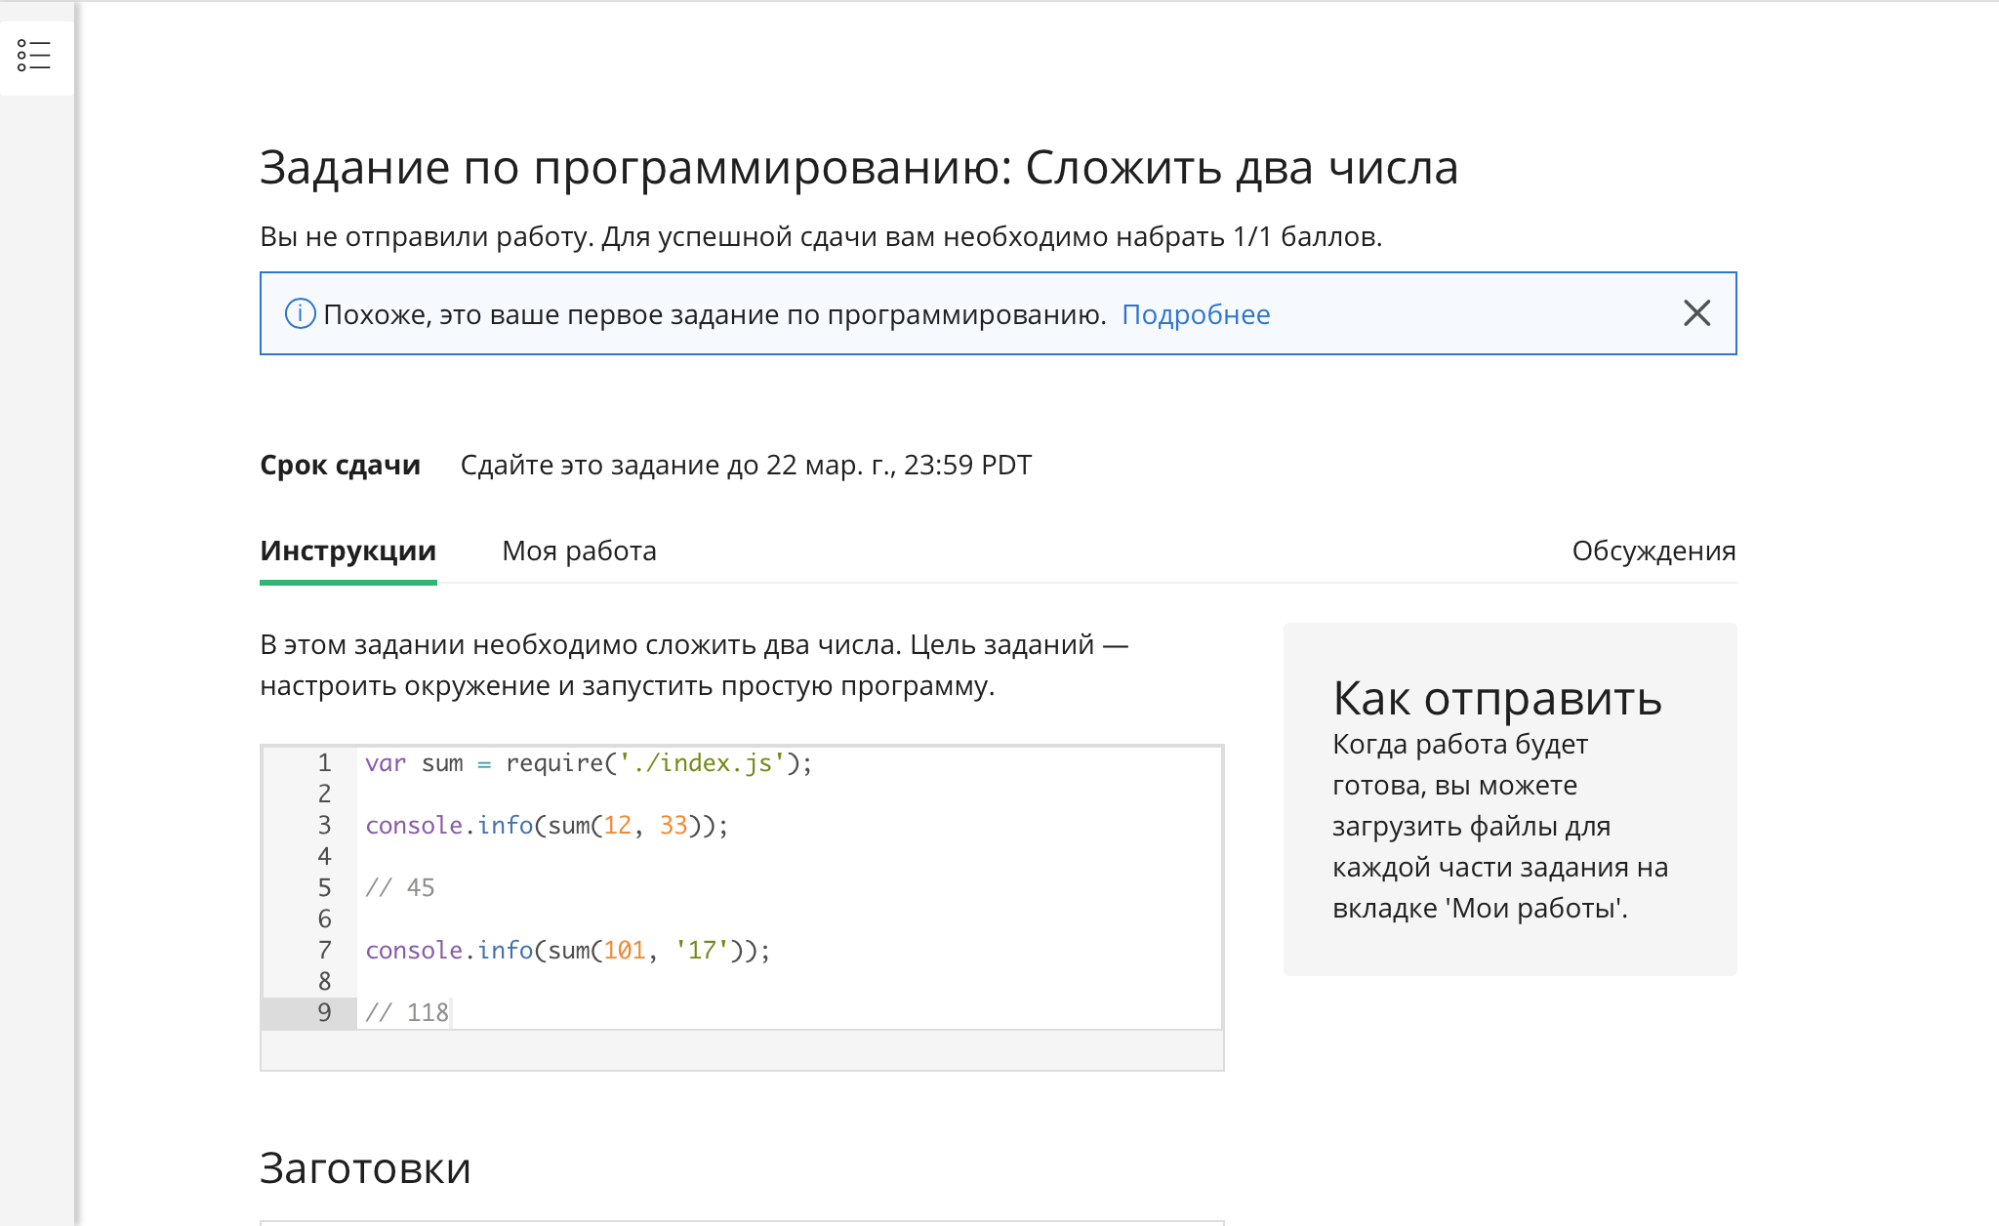Click the assignment title heading
1999x1226 pixels.
click(858, 167)
